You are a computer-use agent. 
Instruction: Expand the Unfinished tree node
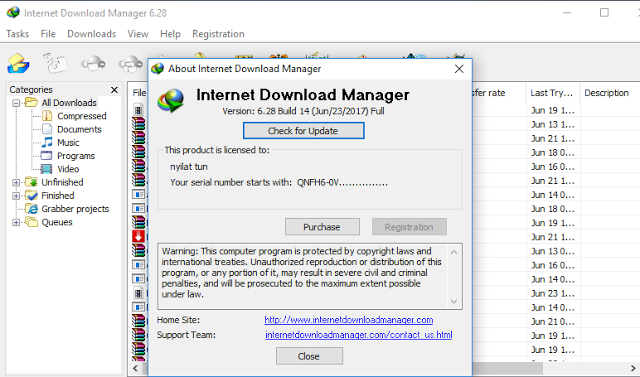[x=16, y=182]
